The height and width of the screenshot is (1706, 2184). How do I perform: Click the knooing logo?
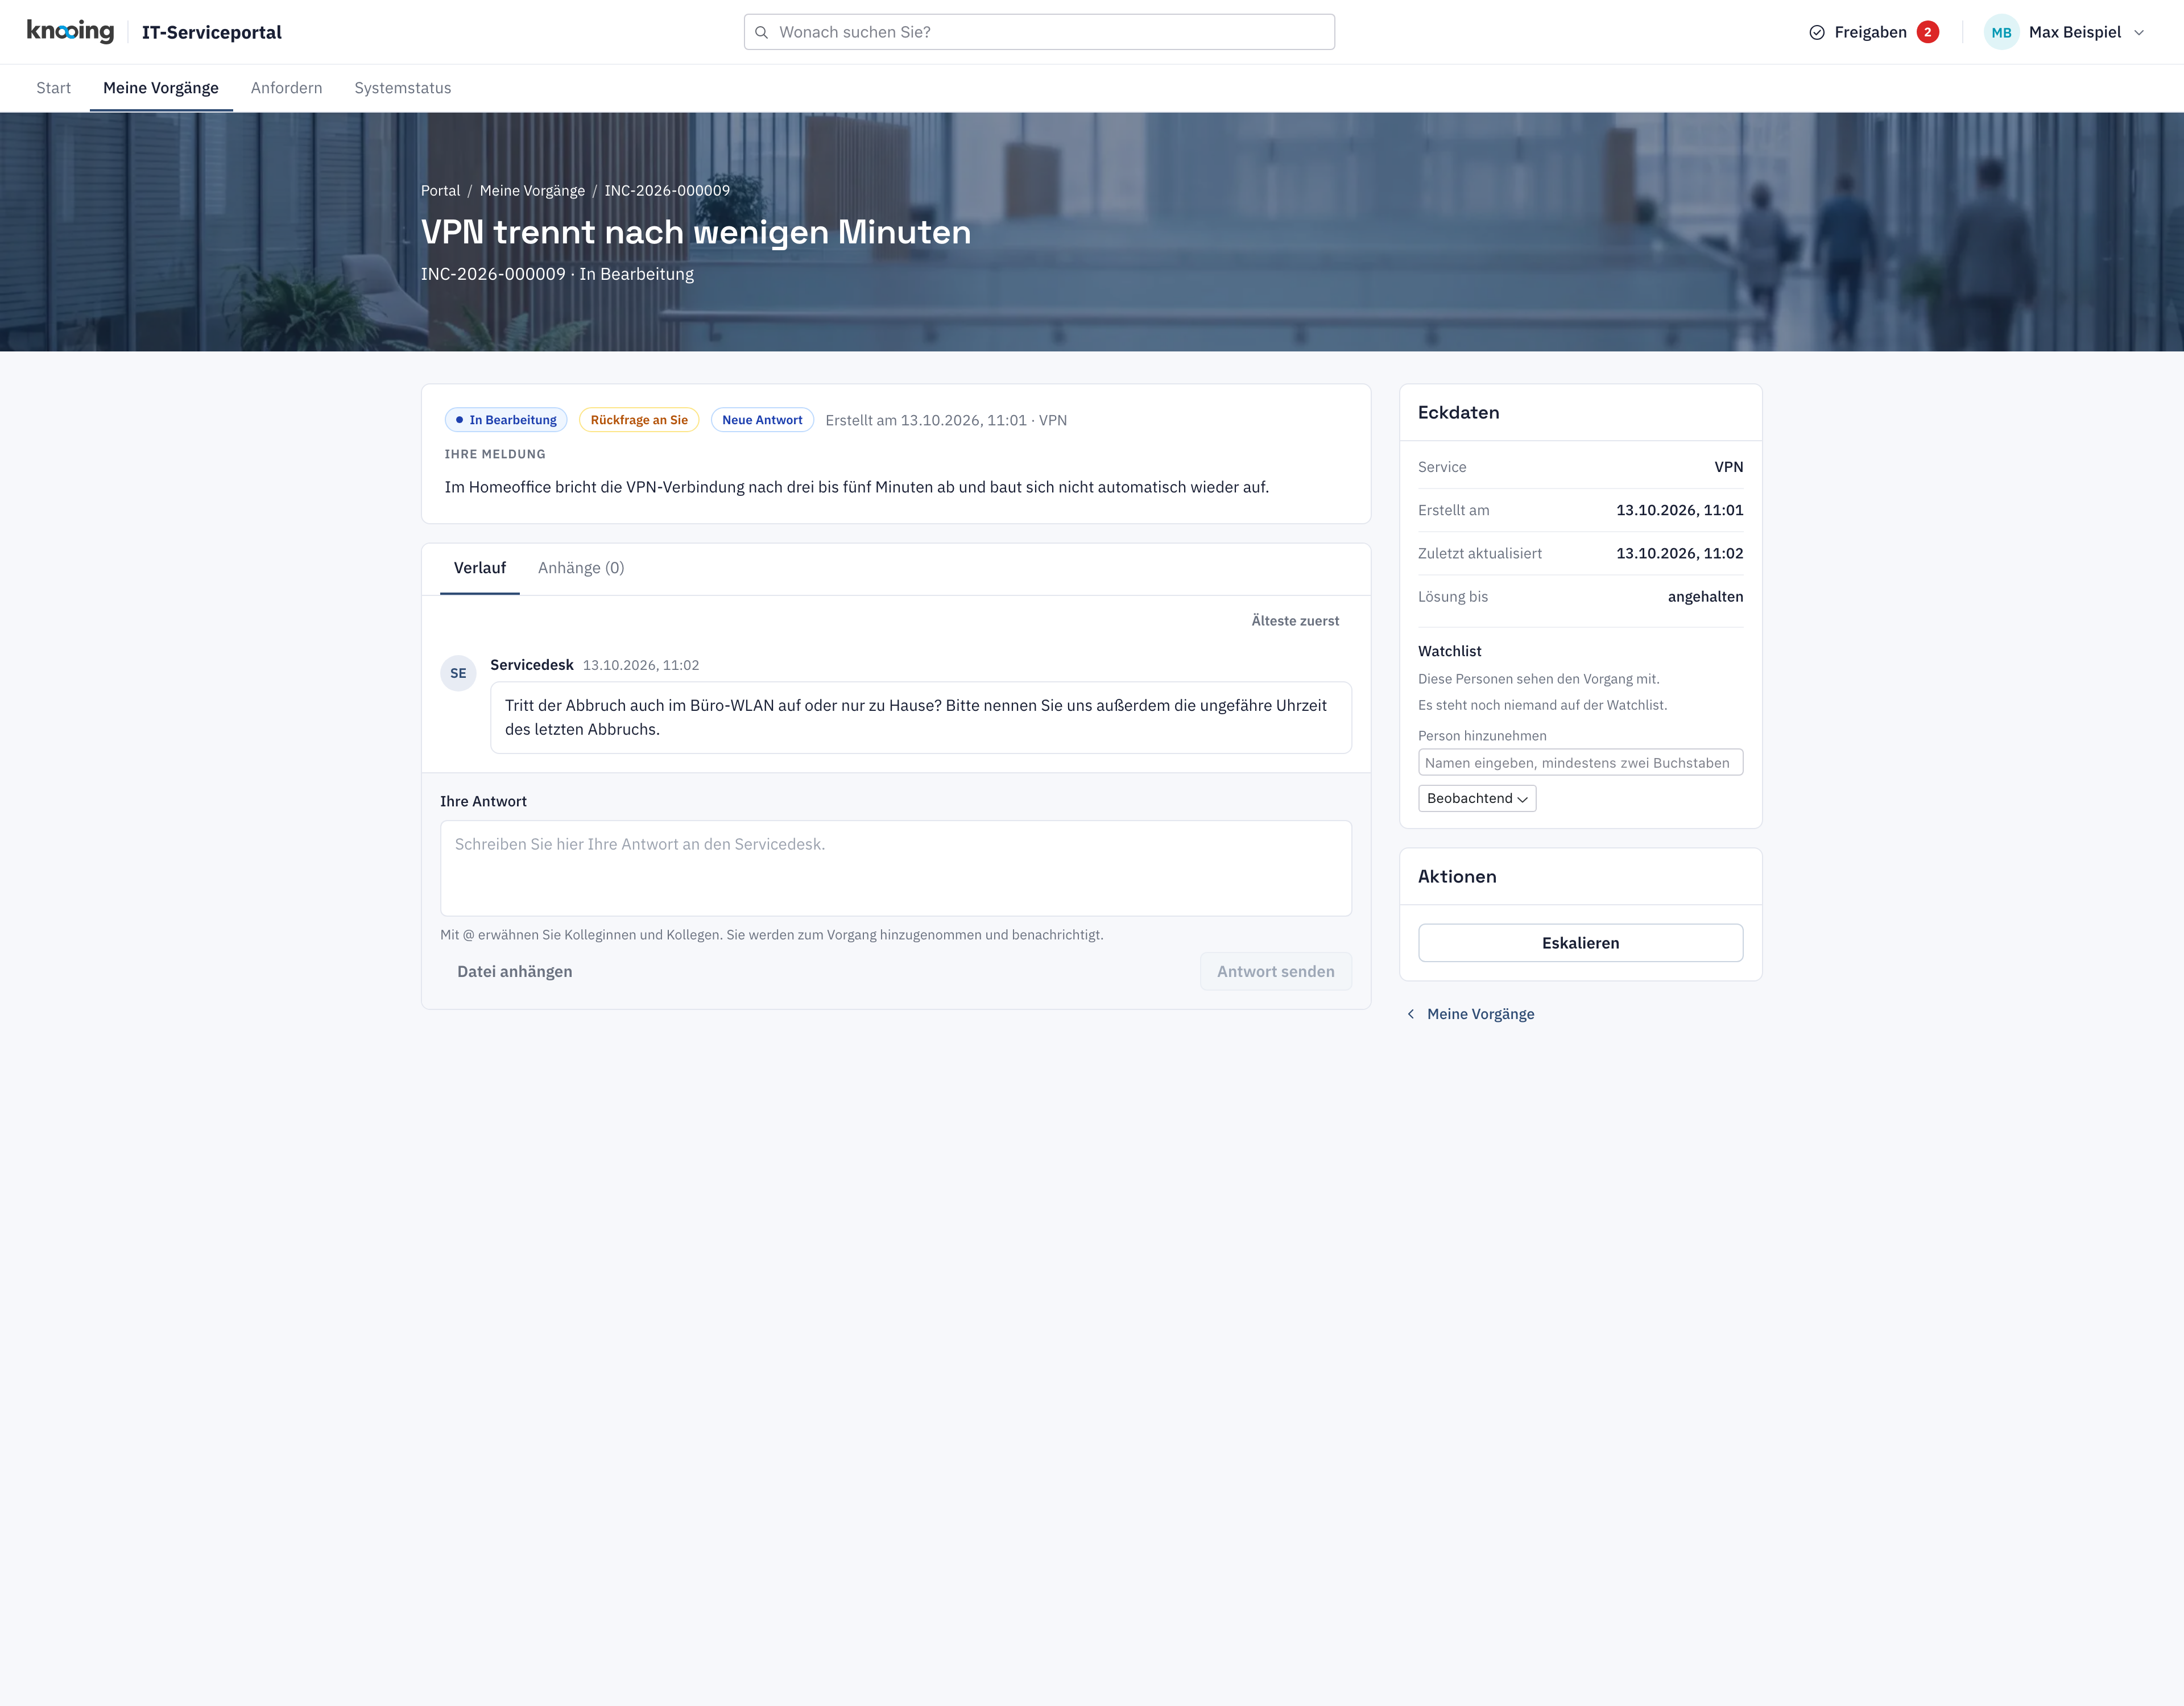tap(70, 32)
